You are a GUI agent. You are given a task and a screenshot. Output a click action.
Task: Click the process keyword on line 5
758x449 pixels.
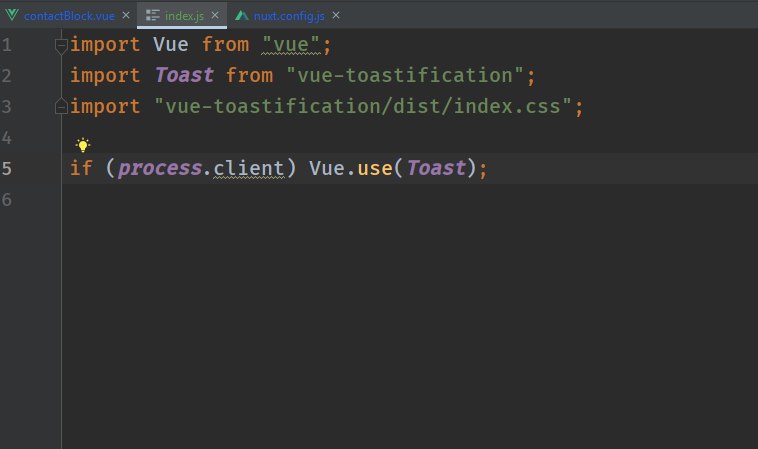tap(160, 169)
